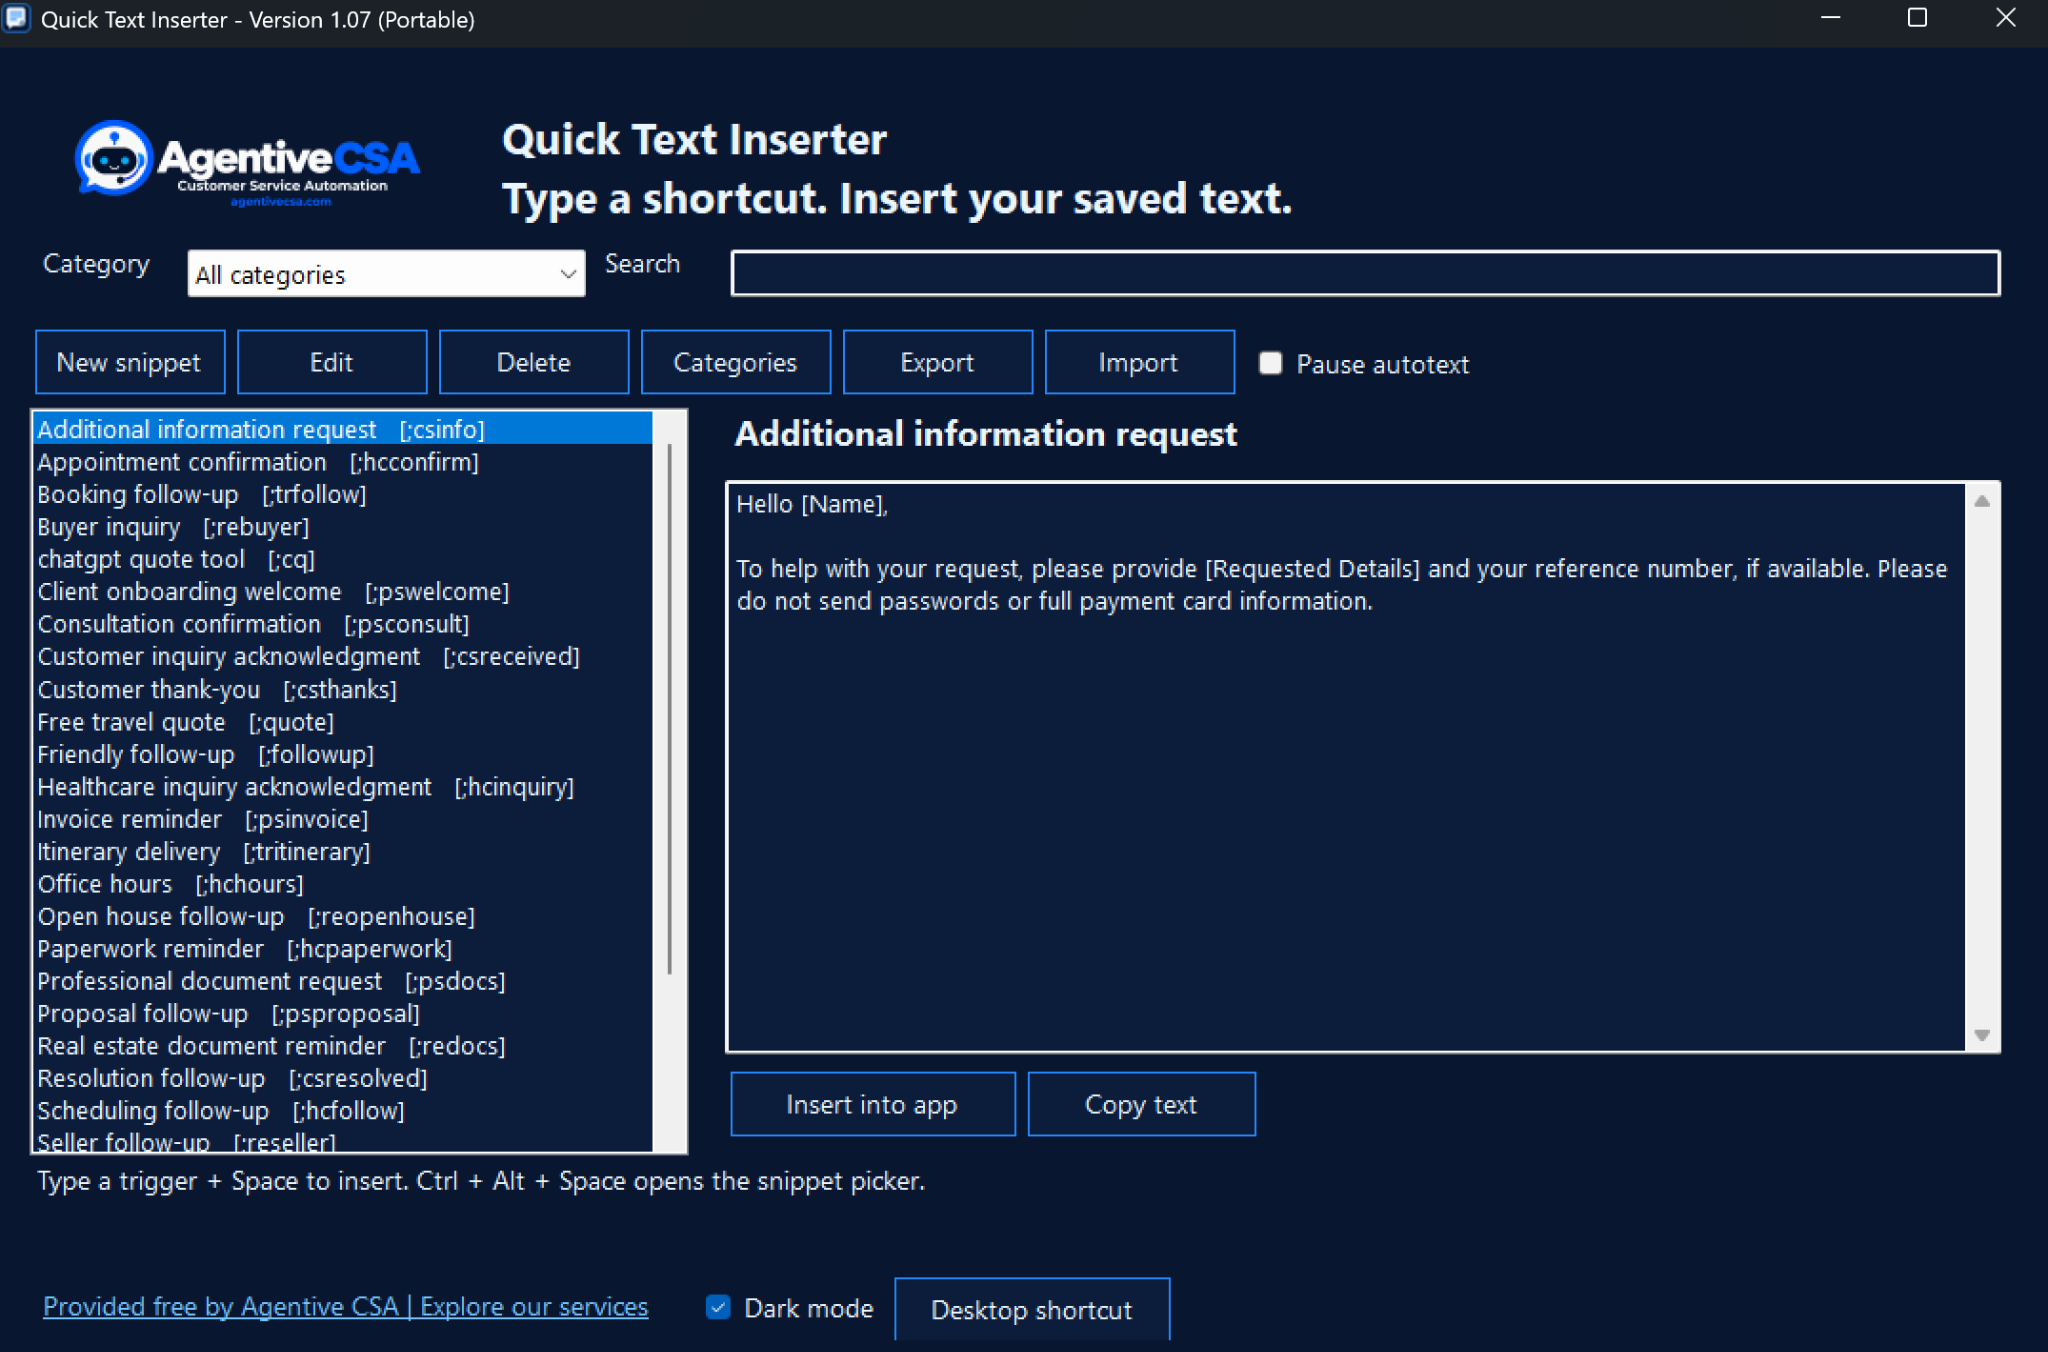Click the Edit button
Screen dimensions: 2048x1352
[x=332, y=362]
